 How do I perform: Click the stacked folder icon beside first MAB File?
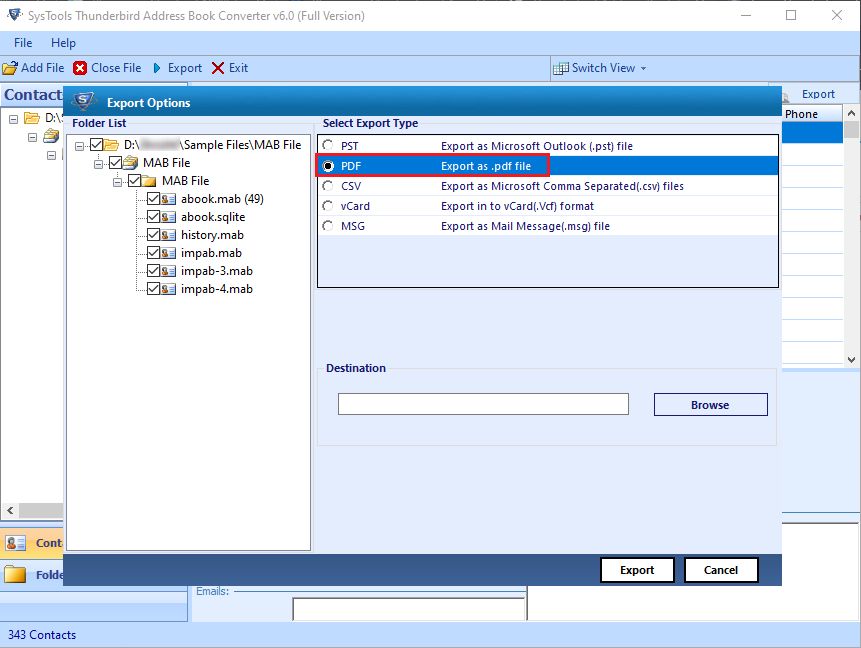tap(131, 163)
